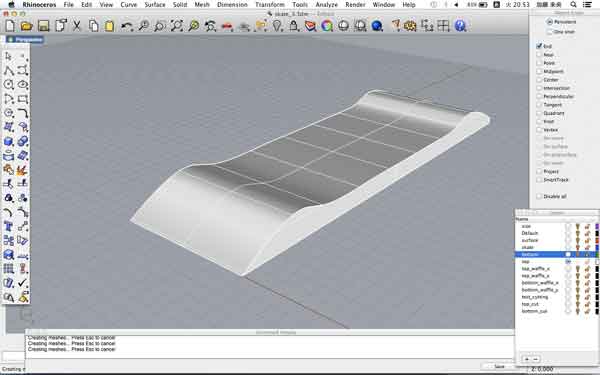Image resolution: width=600 pixels, height=375 pixels.
Task: Select the Zoom Extents toolbar icon
Action: (x=177, y=26)
